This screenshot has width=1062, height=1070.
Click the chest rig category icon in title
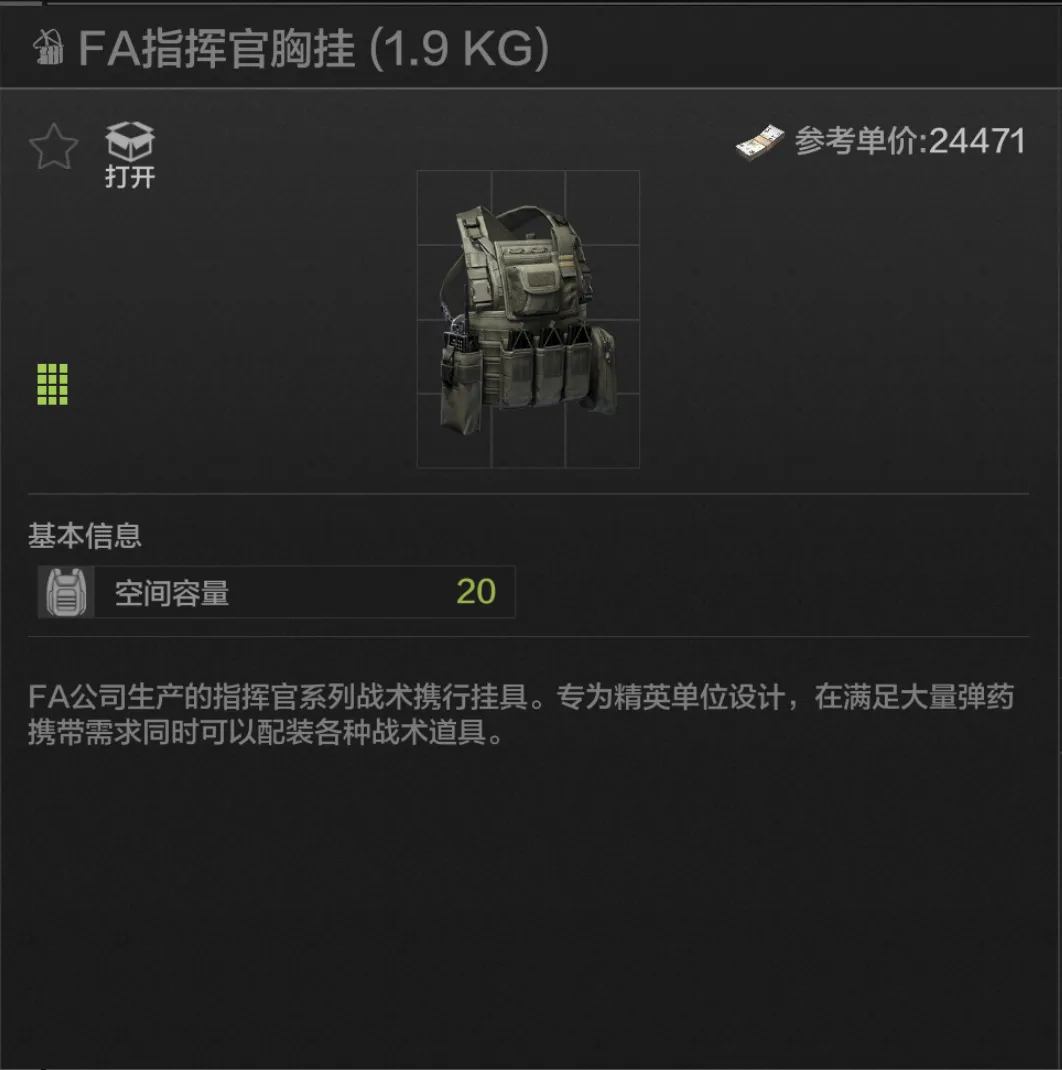48,48
